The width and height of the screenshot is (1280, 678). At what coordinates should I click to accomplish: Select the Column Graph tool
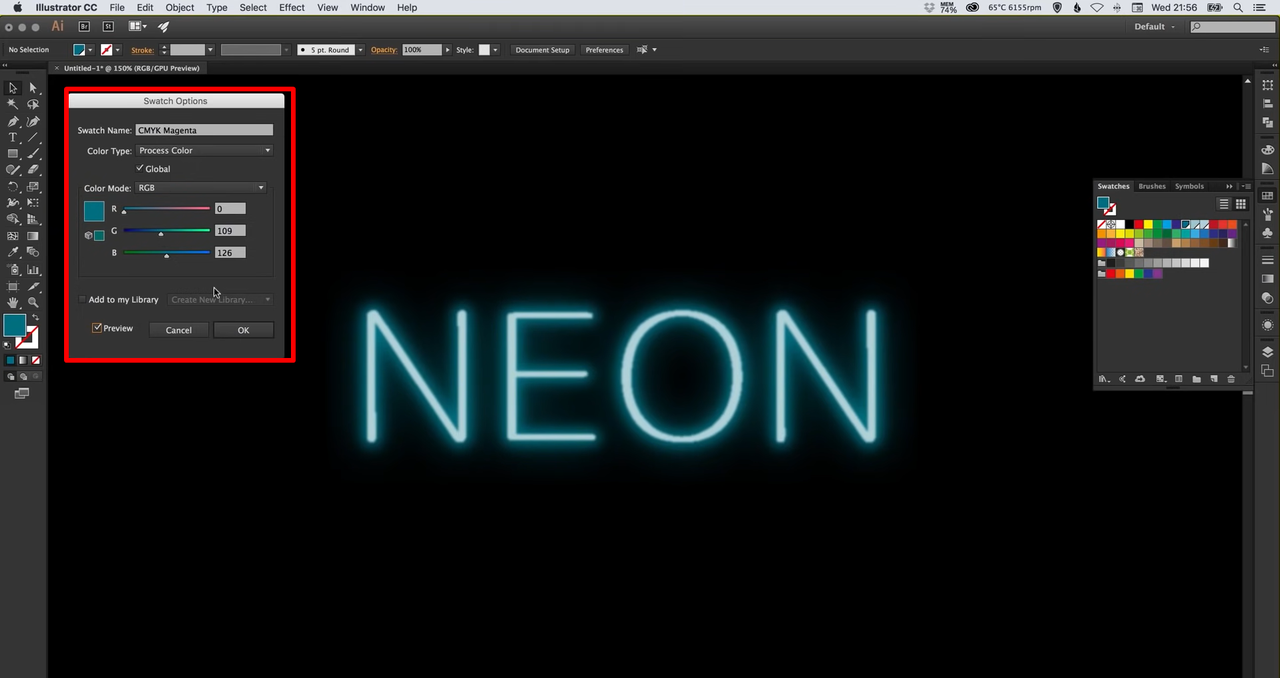pos(33,269)
